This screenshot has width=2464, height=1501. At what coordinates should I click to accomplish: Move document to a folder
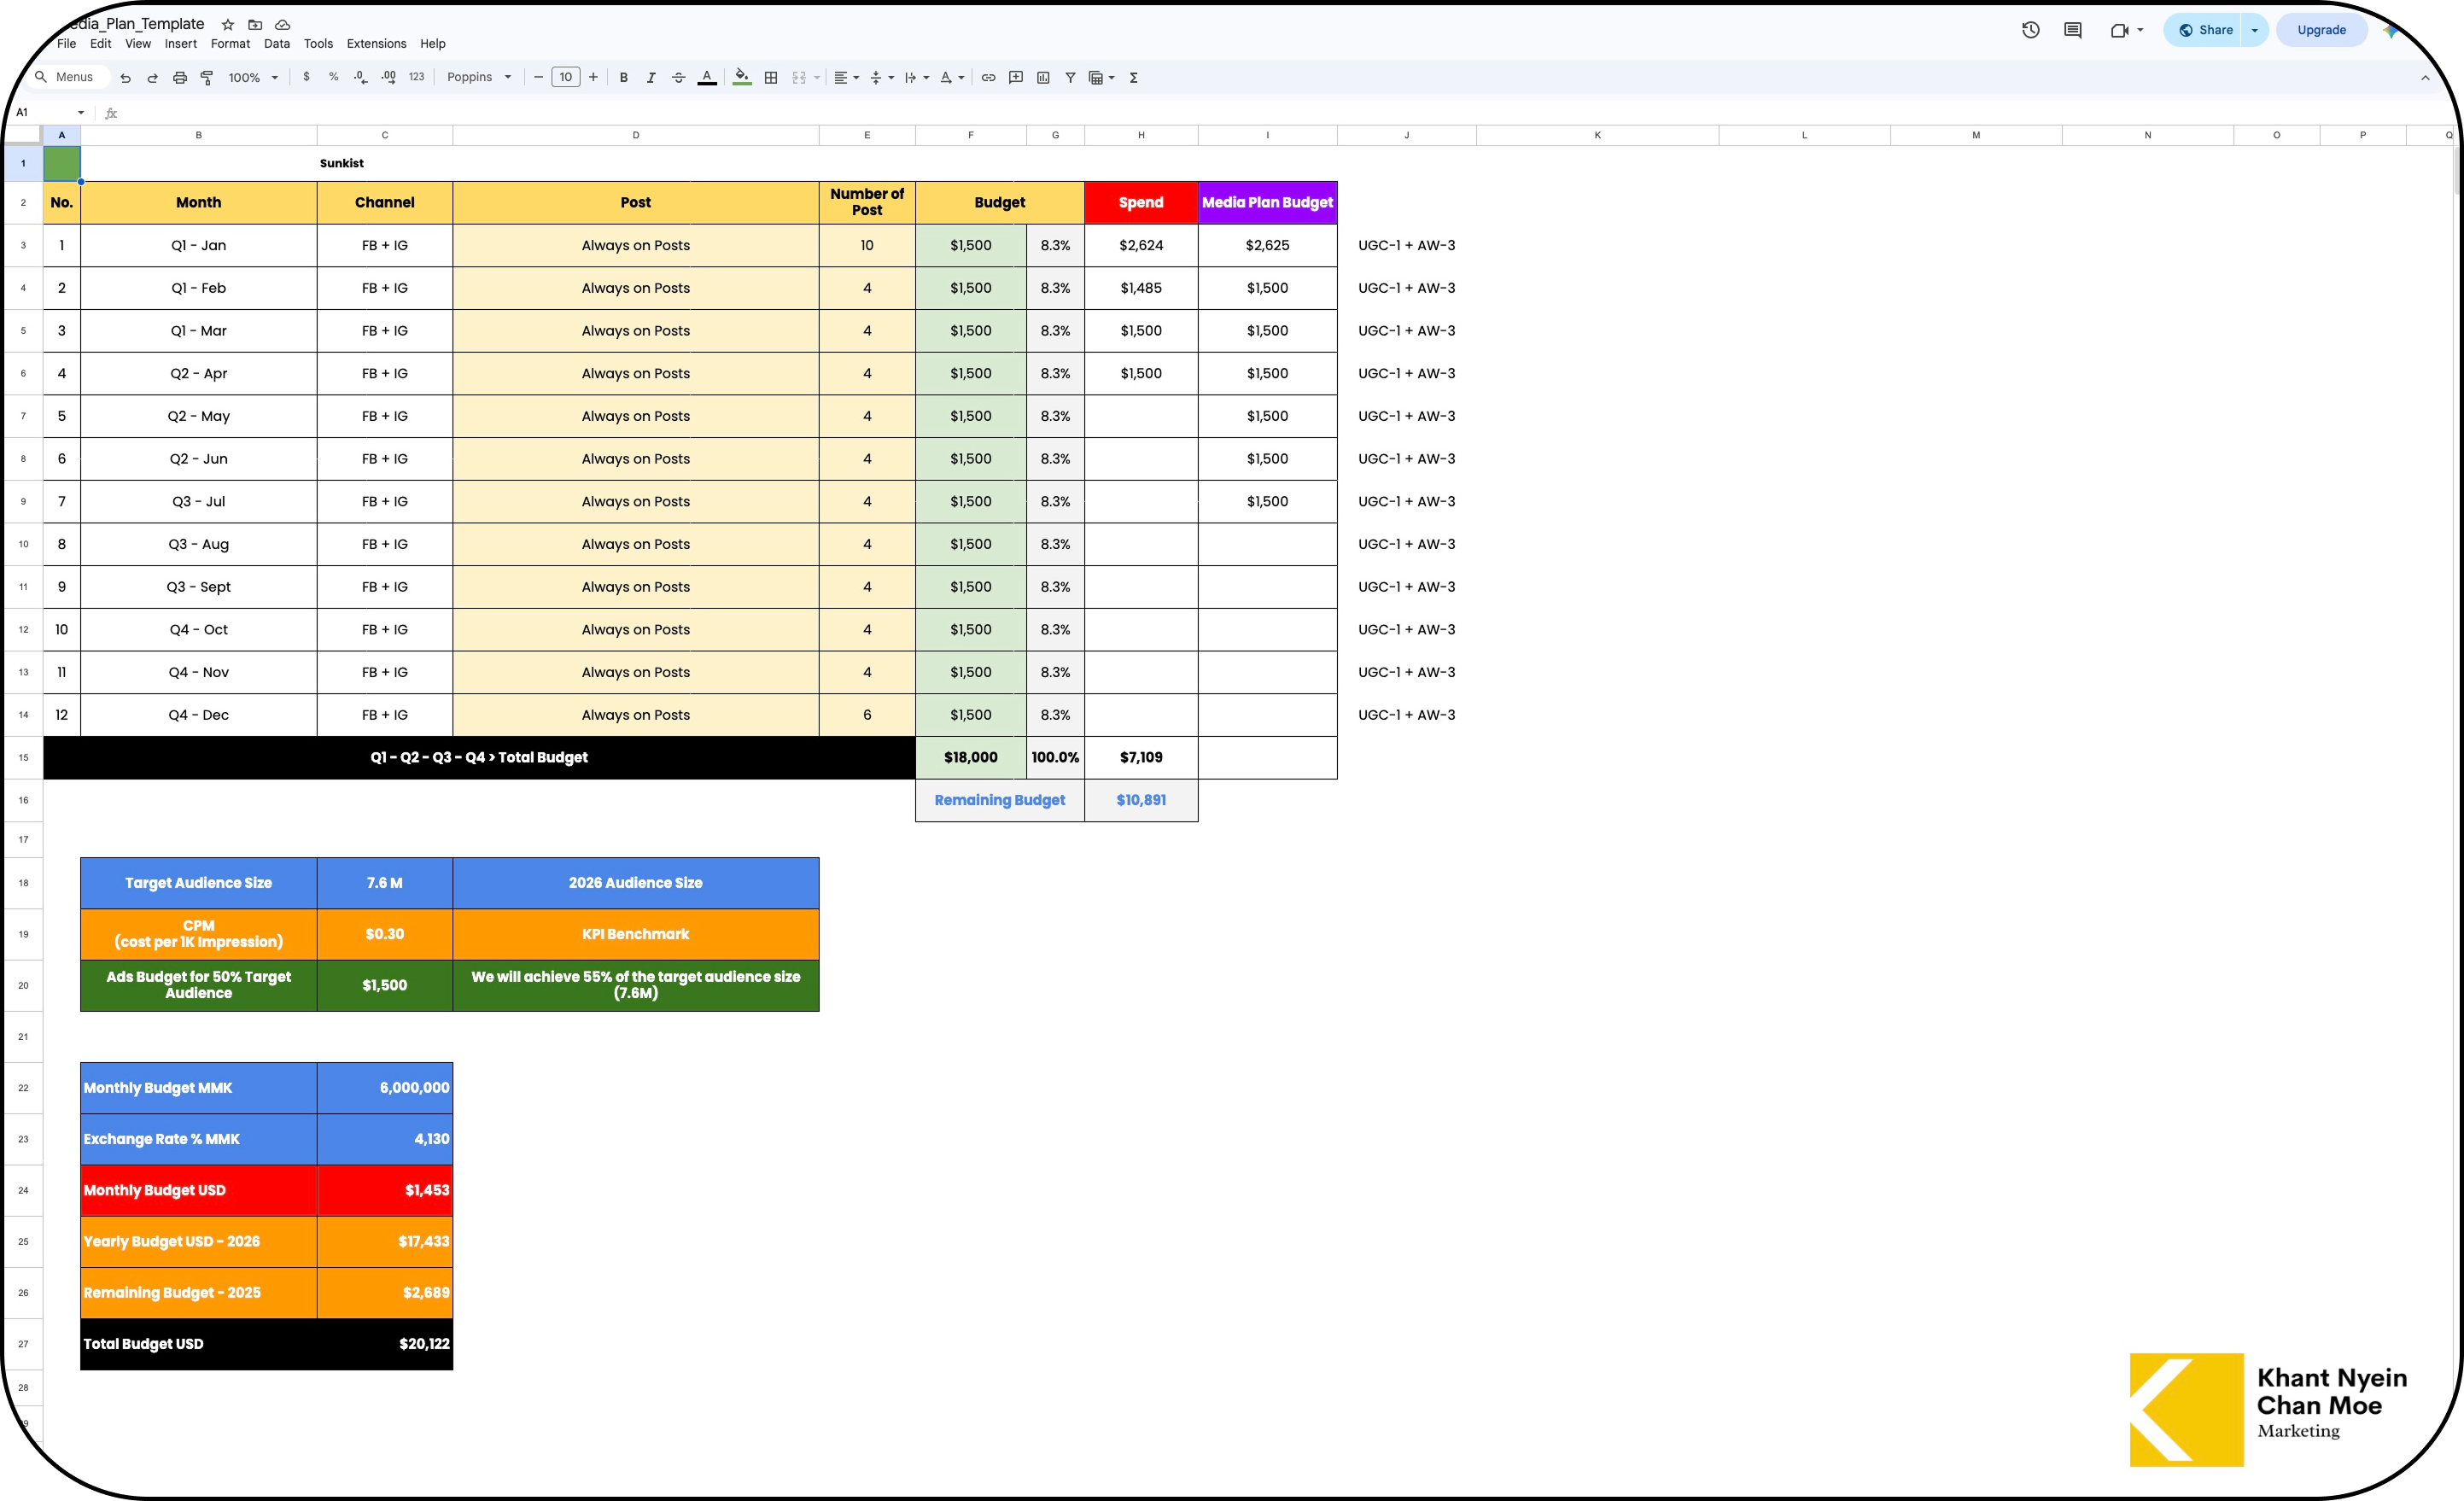coord(255,24)
